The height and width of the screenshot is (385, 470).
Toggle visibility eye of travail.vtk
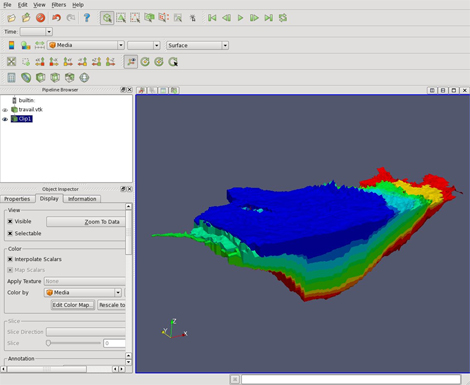[x=5, y=110]
